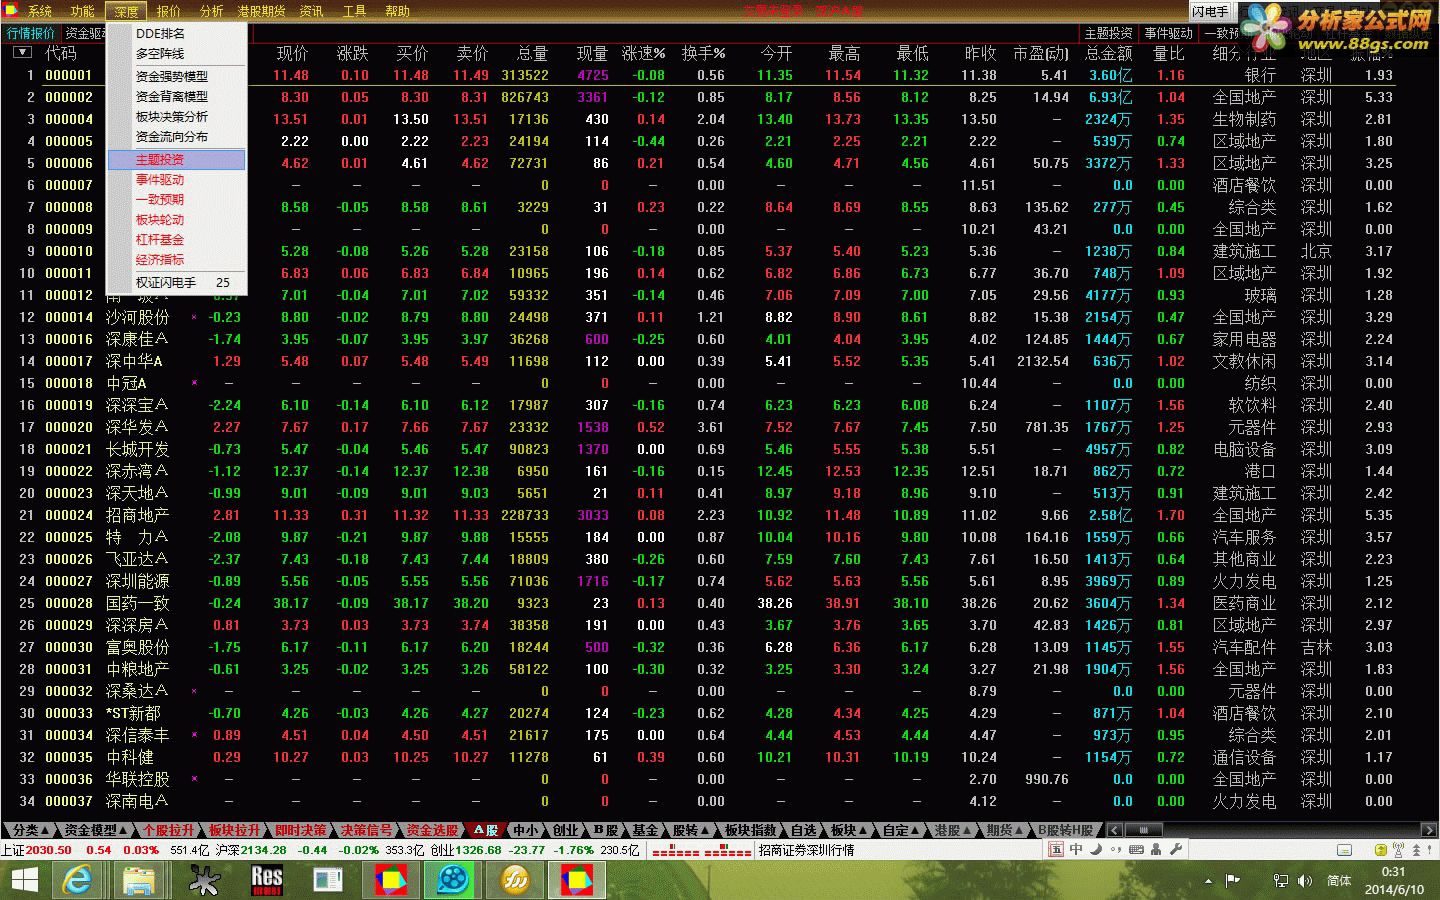This screenshot has height=900, width=1440.
Task: Click the Action Center flag icon in the tray
Action: click(x=1232, y=880)
